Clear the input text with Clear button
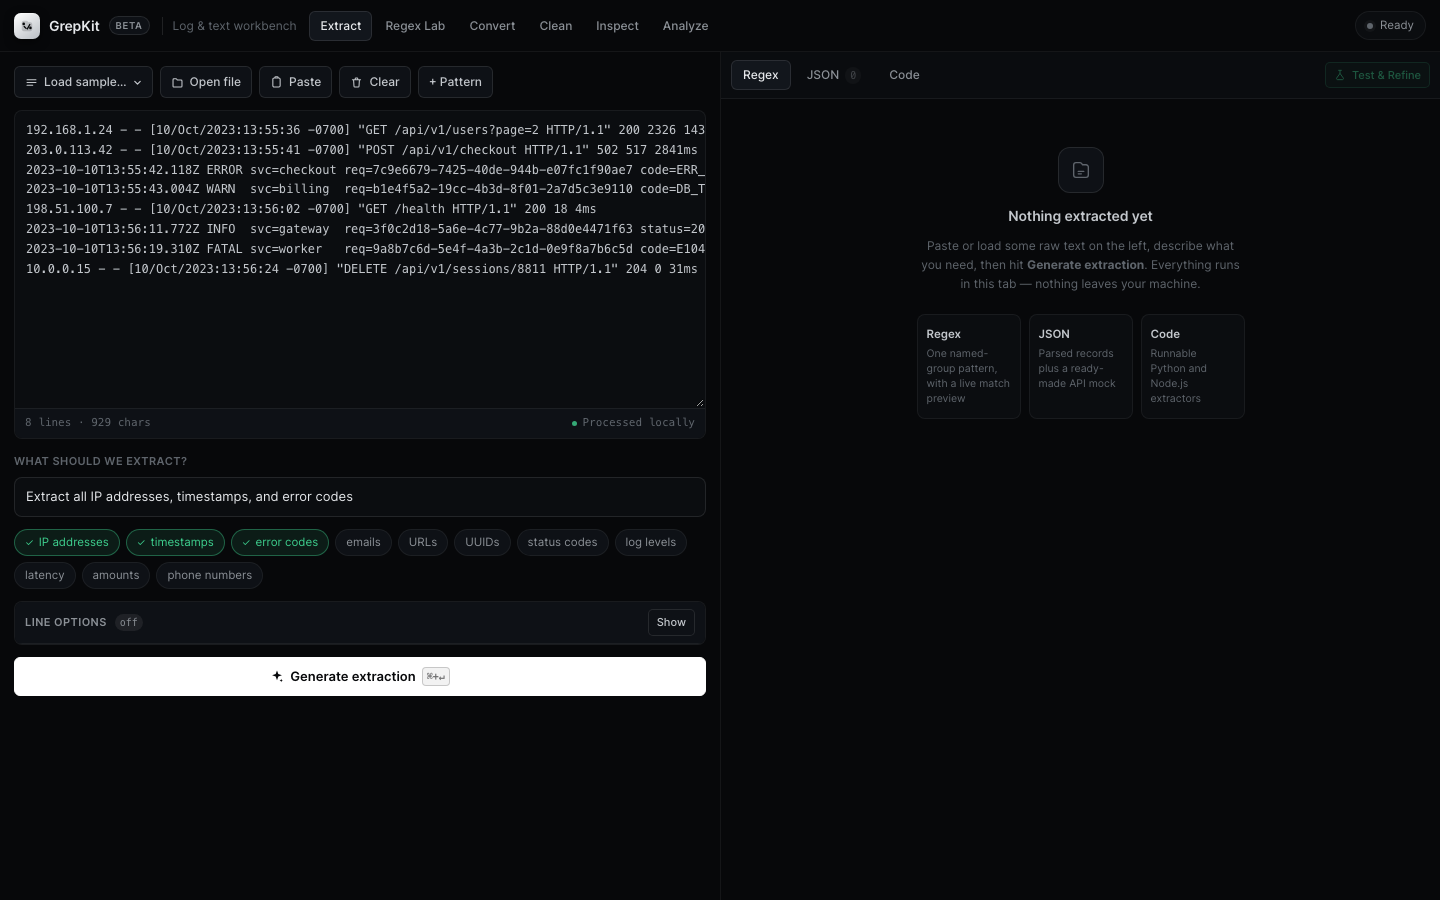Screen dimensions: 1440x900 (375, 82)
